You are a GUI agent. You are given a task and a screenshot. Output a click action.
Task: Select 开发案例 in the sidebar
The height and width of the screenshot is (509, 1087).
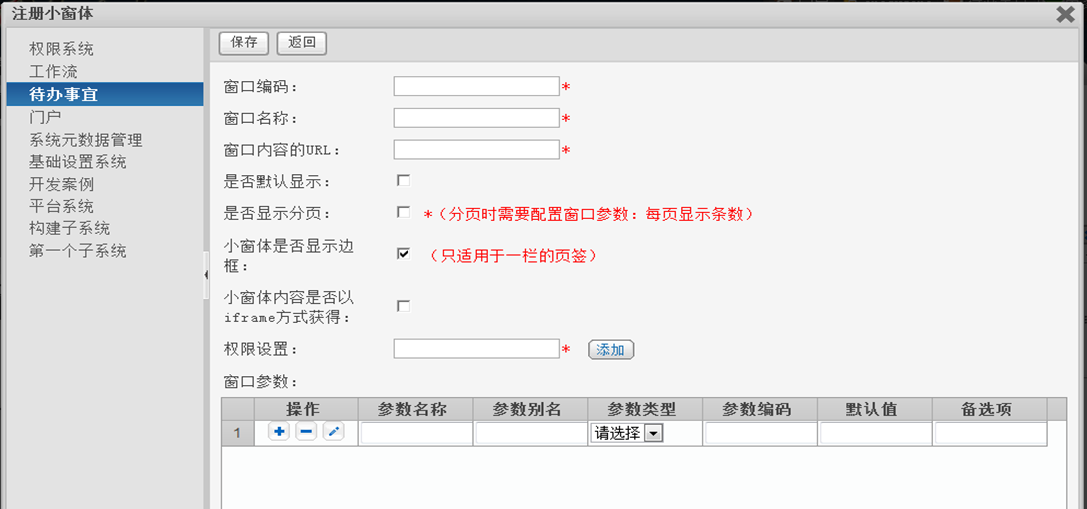coord(61,184)
